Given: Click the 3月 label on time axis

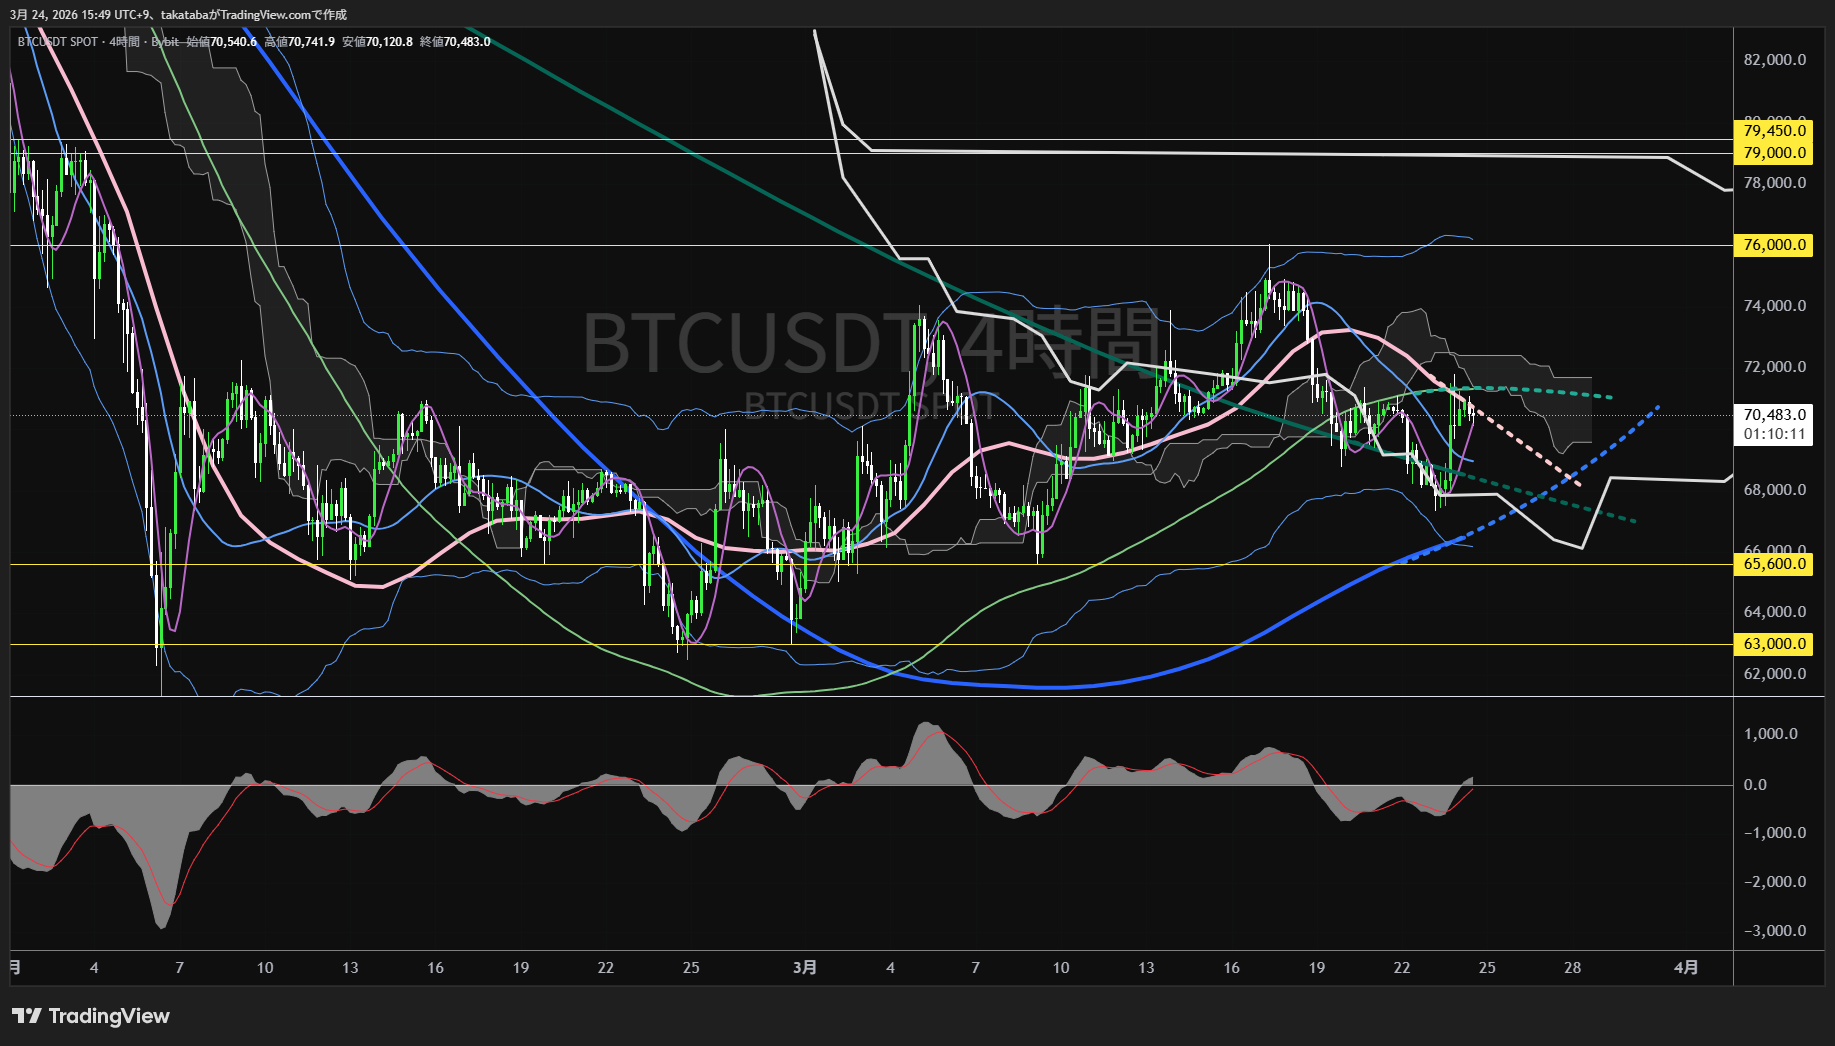Looking at the screenshot, I should coord(805,968).
